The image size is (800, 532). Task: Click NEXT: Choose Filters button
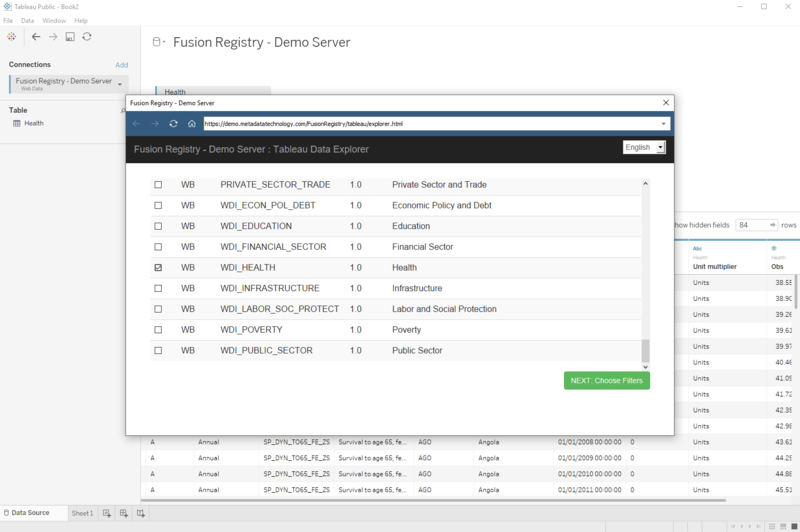pyautogui.click(x=606, y=380)
